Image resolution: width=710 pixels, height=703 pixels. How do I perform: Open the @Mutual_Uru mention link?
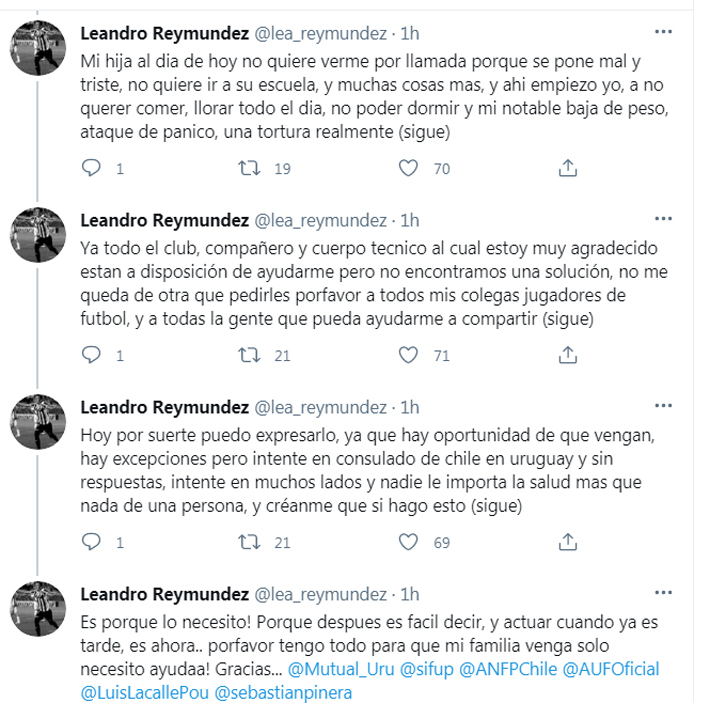tap(339, 669)
